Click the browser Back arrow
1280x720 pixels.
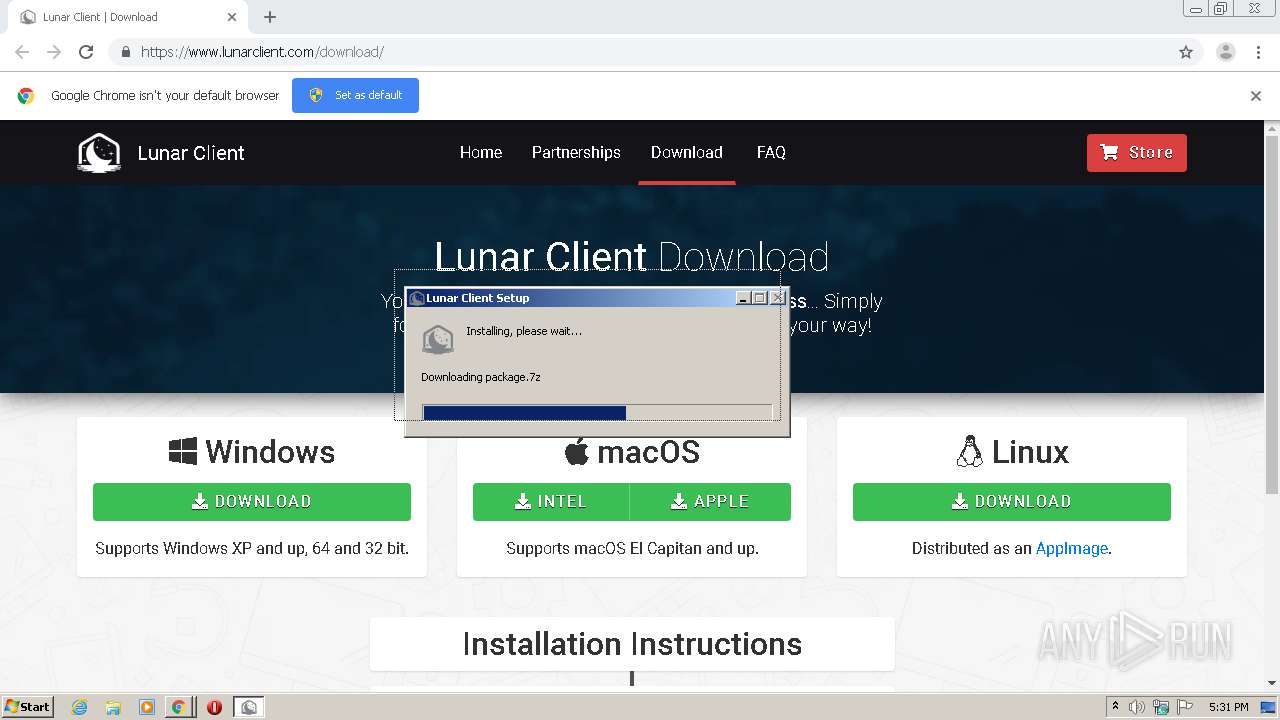tap(22, 52)
